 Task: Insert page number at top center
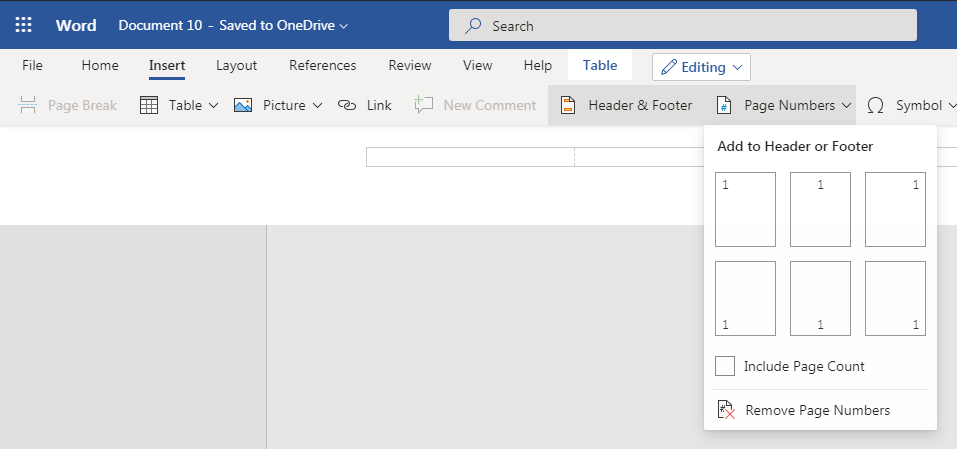point(820,209)
